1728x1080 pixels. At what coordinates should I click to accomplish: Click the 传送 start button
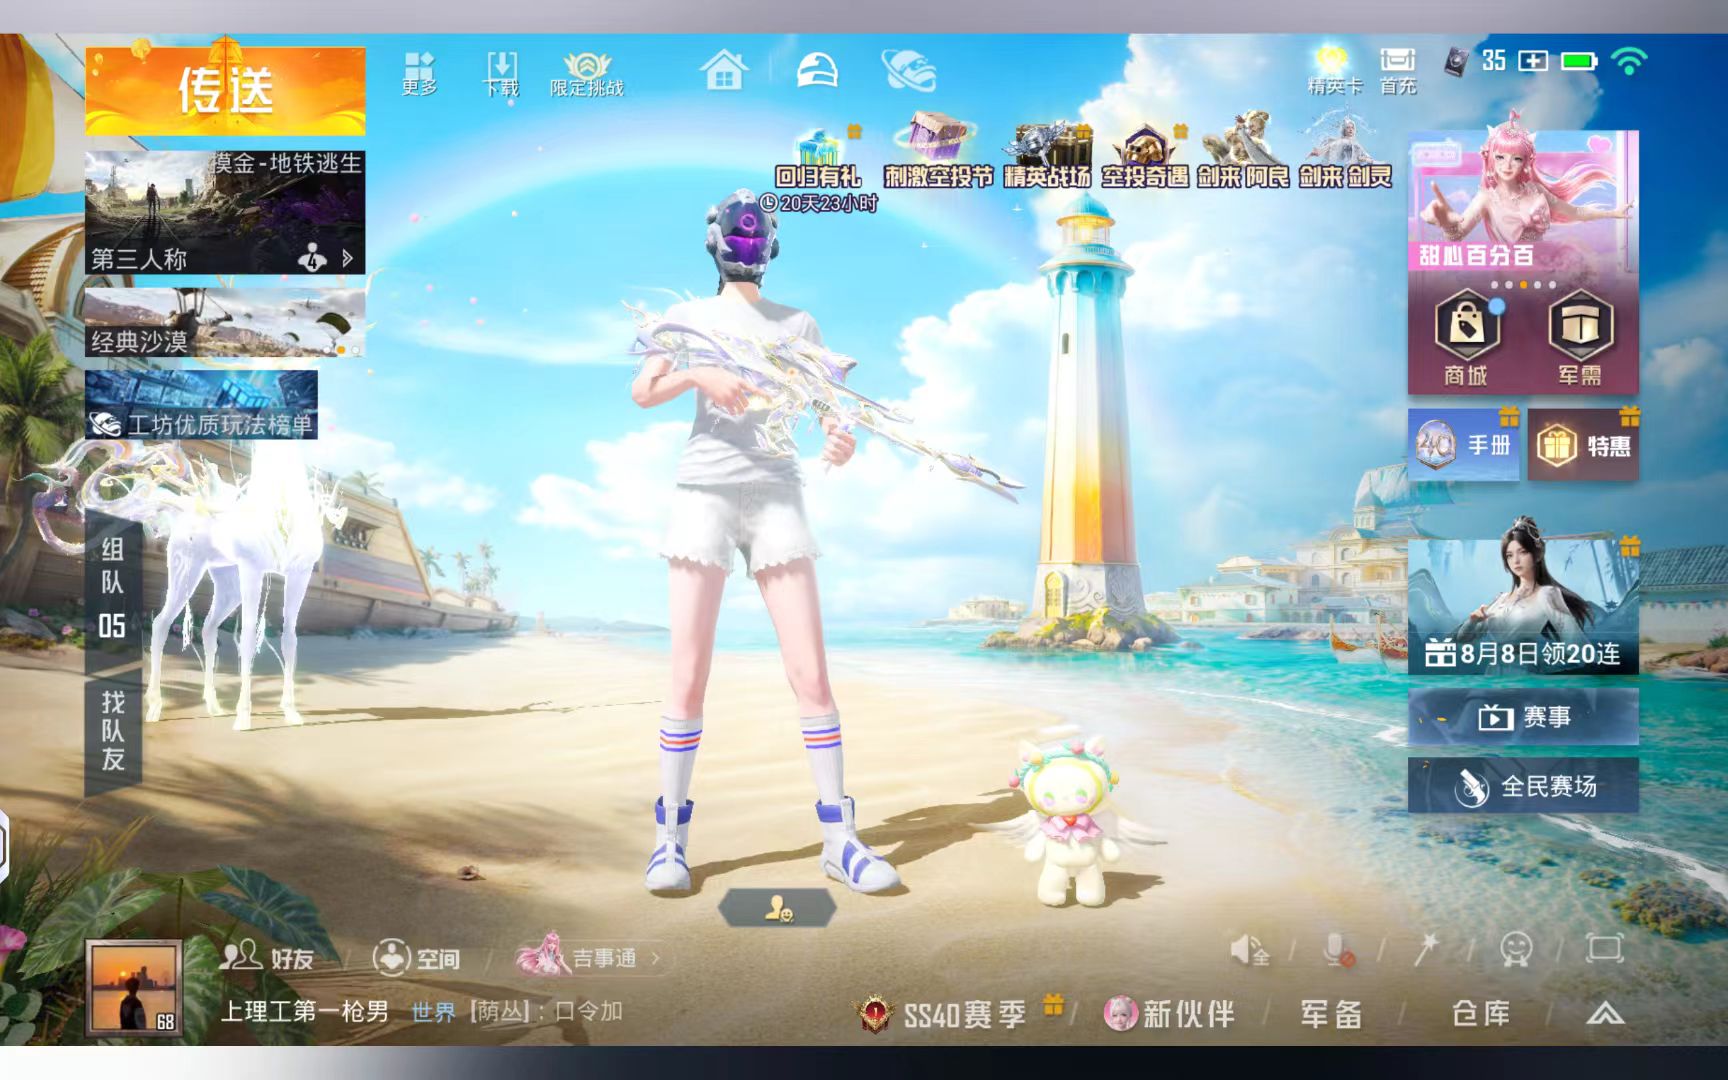click(225, 90)
